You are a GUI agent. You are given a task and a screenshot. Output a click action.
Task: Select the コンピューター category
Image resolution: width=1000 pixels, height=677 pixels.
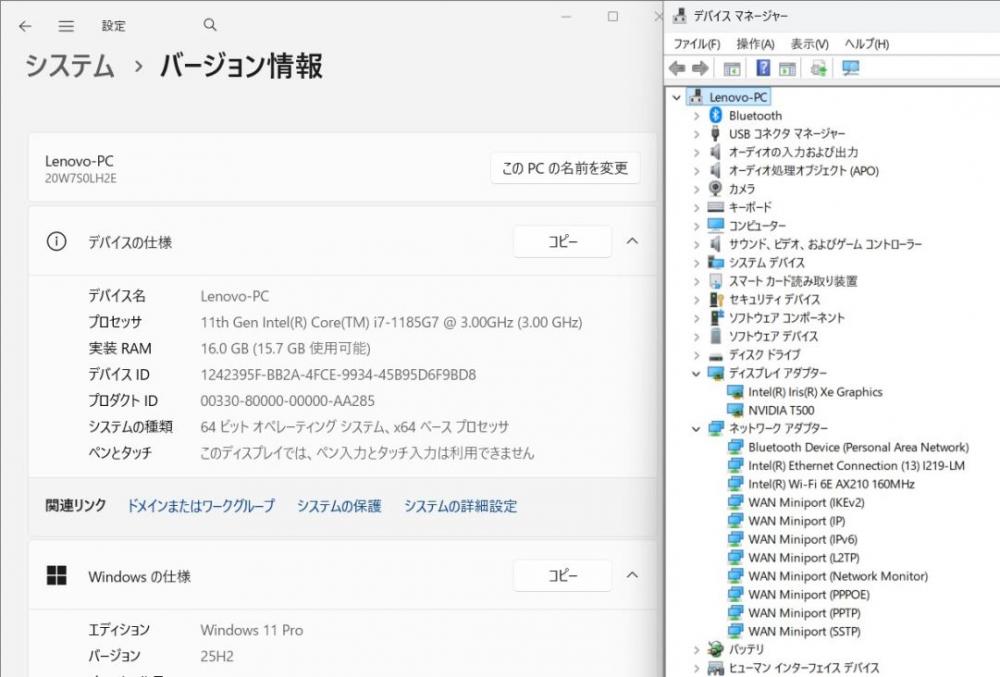coord(757,226)
